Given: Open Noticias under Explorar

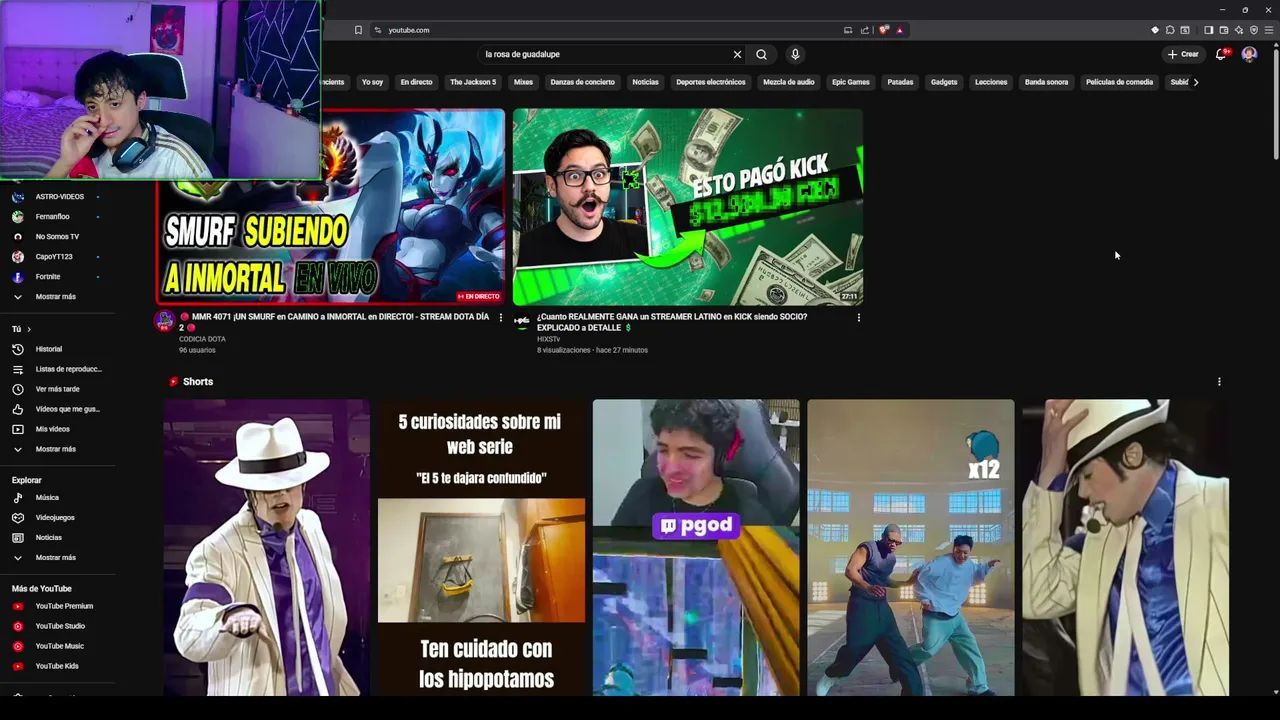Looking at the screenshot, I should (57, 537).
